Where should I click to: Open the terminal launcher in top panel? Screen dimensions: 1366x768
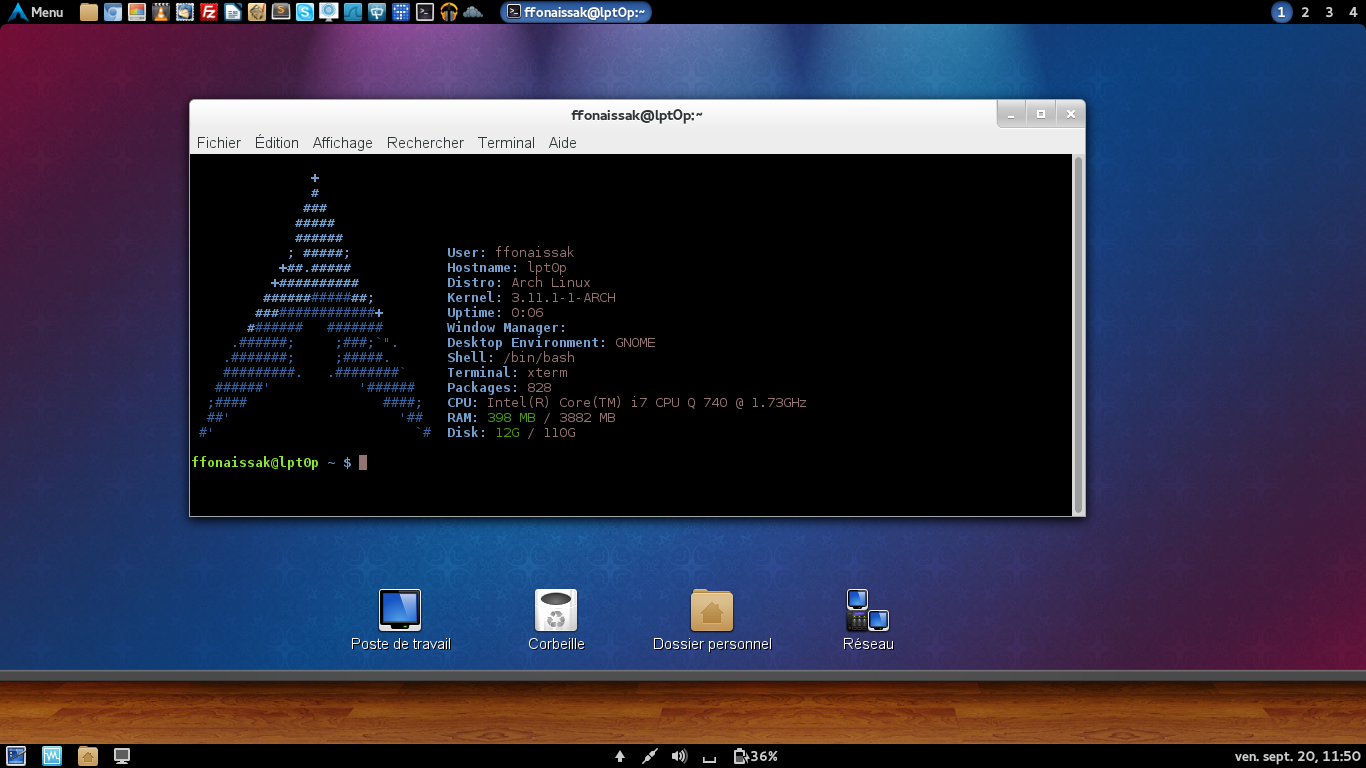coord(425,12)
